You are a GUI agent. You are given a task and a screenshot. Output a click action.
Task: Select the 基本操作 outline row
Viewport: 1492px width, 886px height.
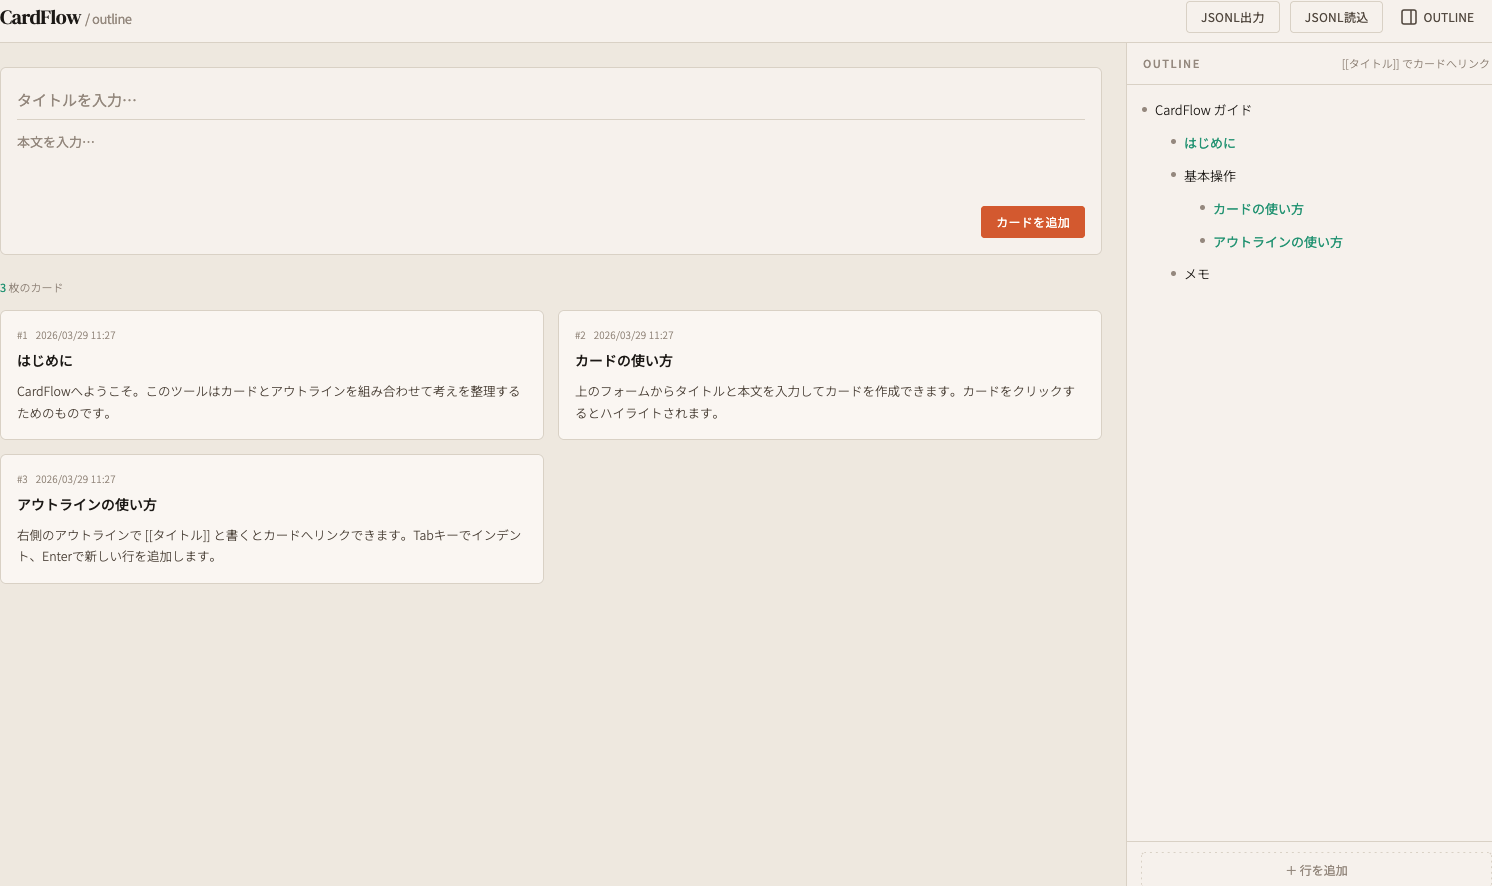pyautogui.click(x=1208, y=175)
